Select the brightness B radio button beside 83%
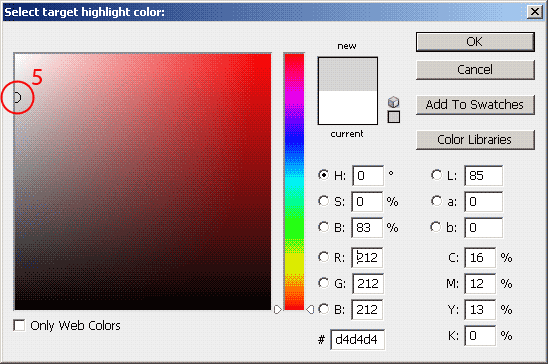The height and width of the screenshot is (364, 548). coord(324,227)
